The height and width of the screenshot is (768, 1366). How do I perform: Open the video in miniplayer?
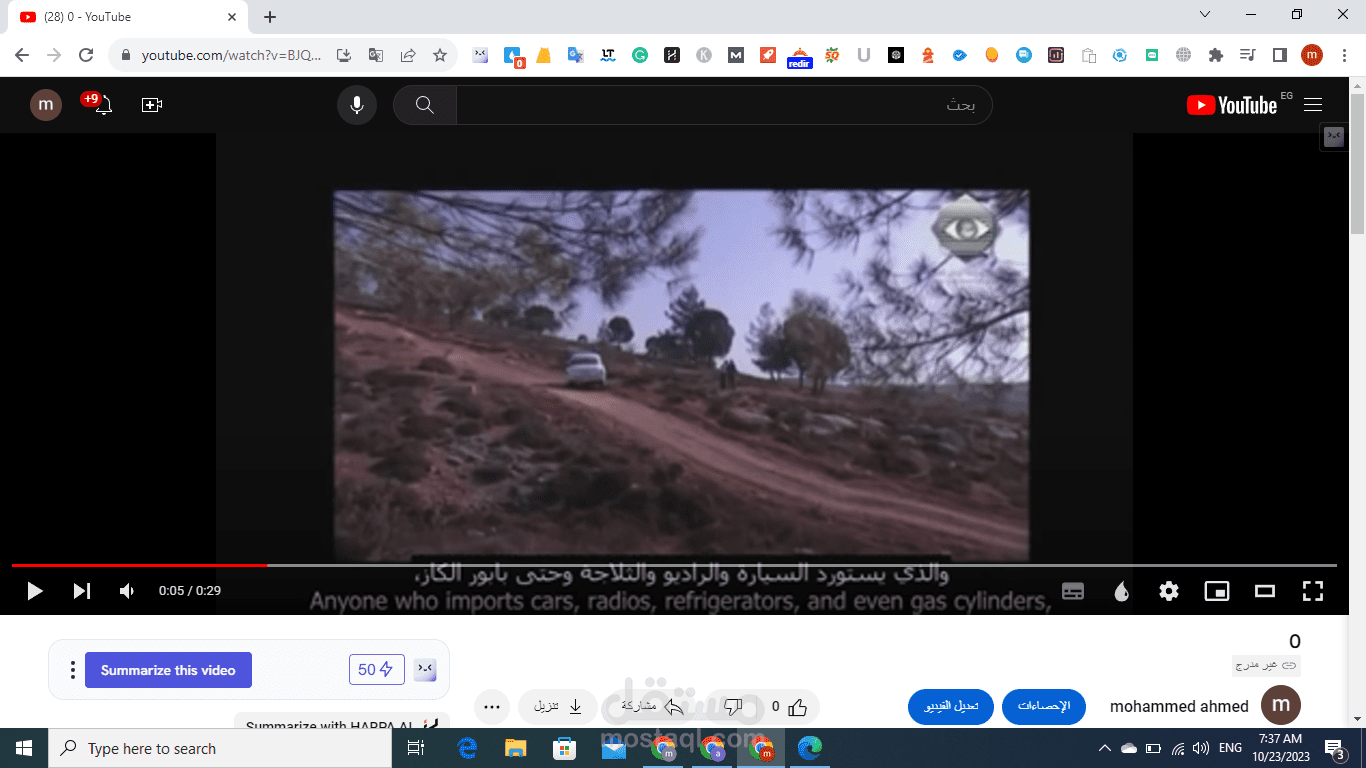click(x=1216, y=591)
